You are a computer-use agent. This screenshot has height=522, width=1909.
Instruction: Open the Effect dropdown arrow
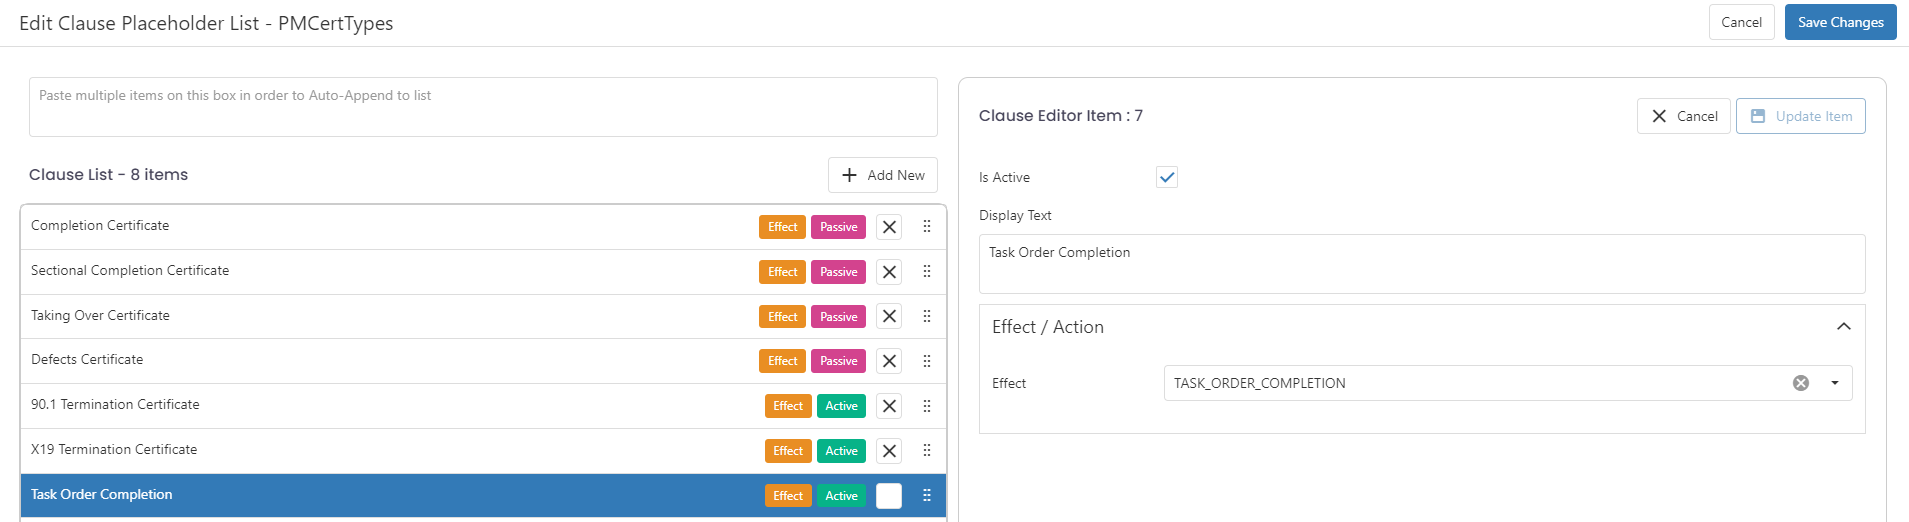[1835, 383]
